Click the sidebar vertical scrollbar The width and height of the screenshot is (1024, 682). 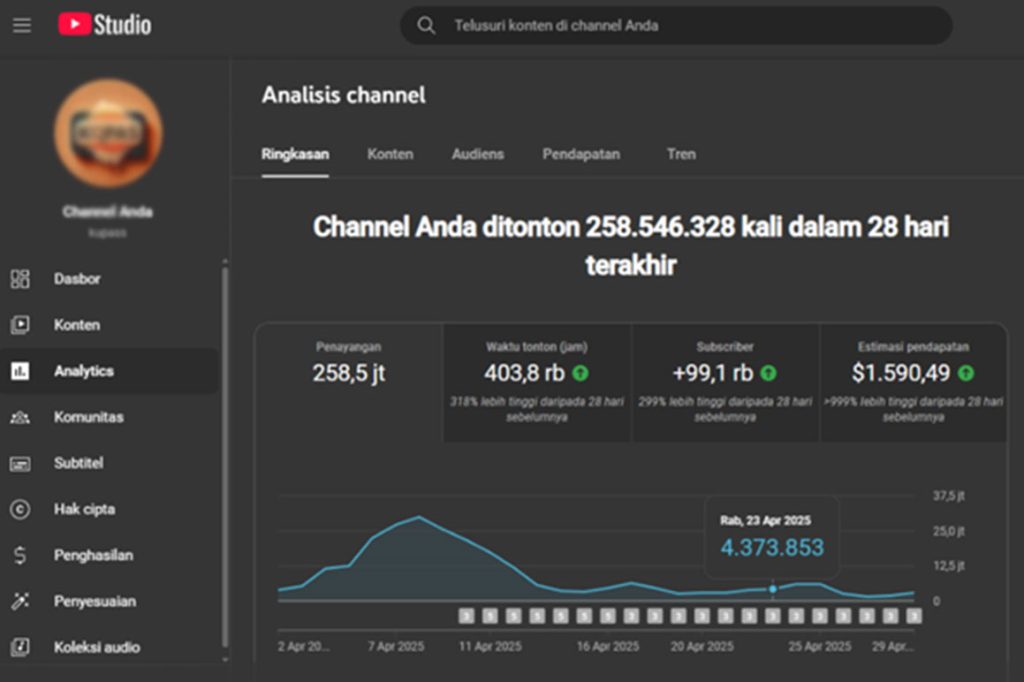tap(225, 457)
